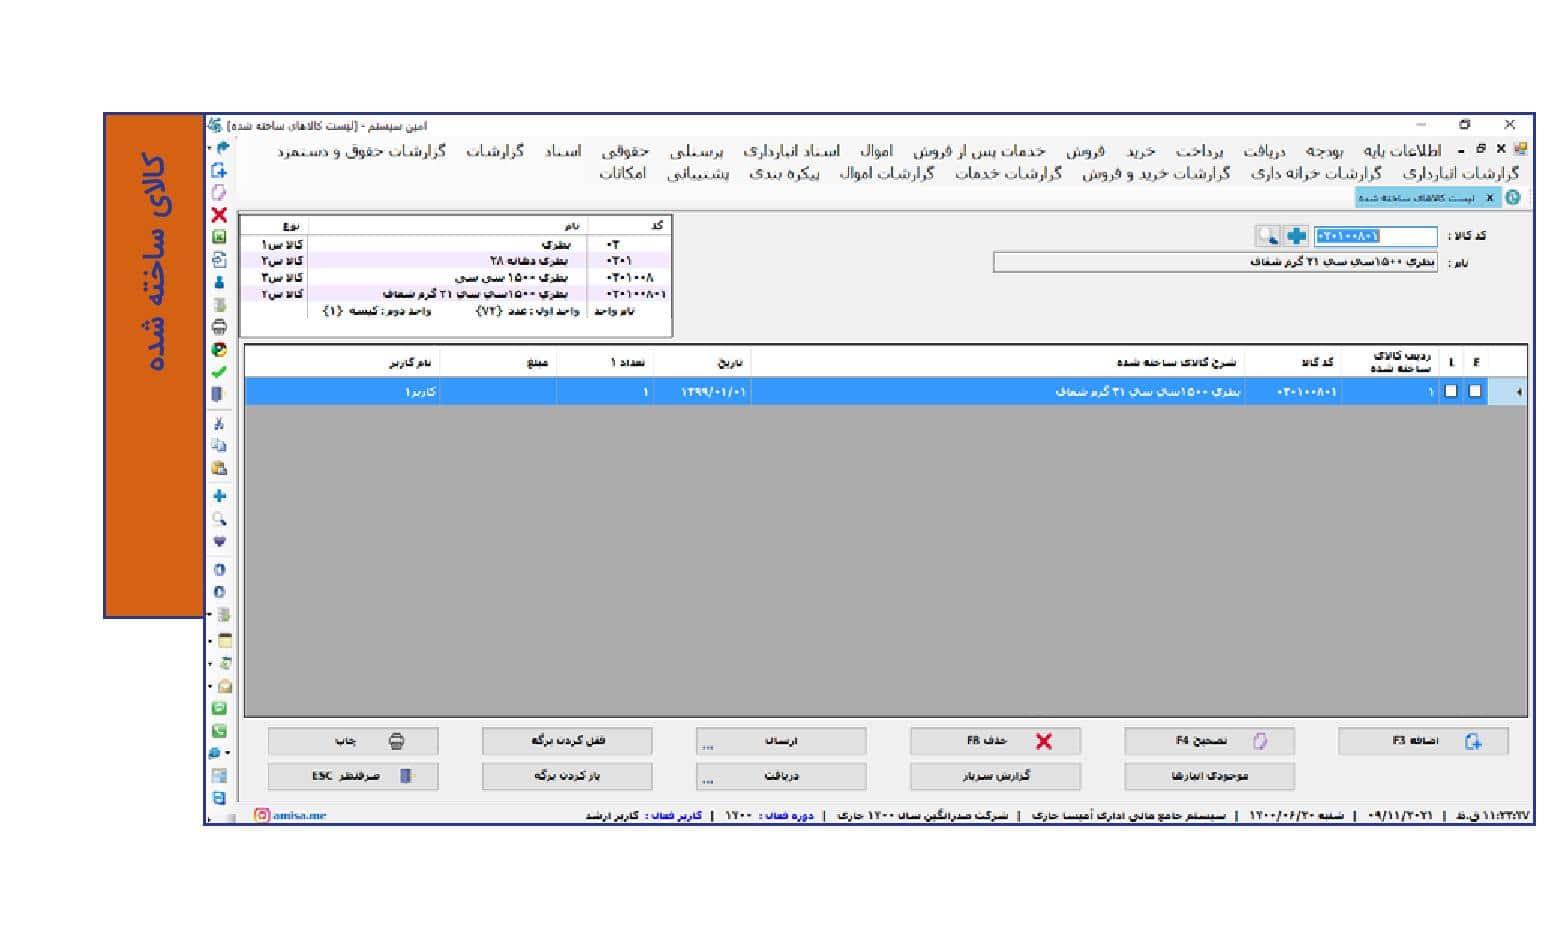Click the printer icon in left toolbar
Screen dimensions: 1563x938
click(219, 327)
